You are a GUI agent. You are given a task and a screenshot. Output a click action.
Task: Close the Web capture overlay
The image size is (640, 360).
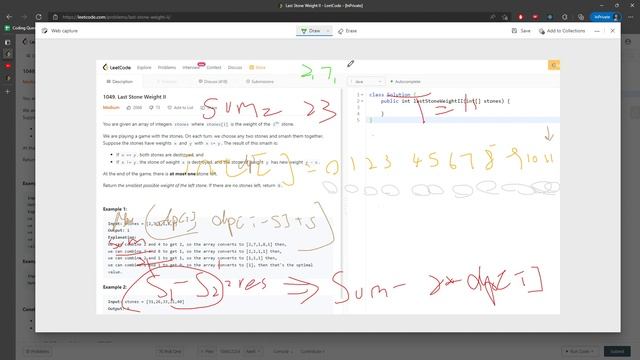(613, 31)
